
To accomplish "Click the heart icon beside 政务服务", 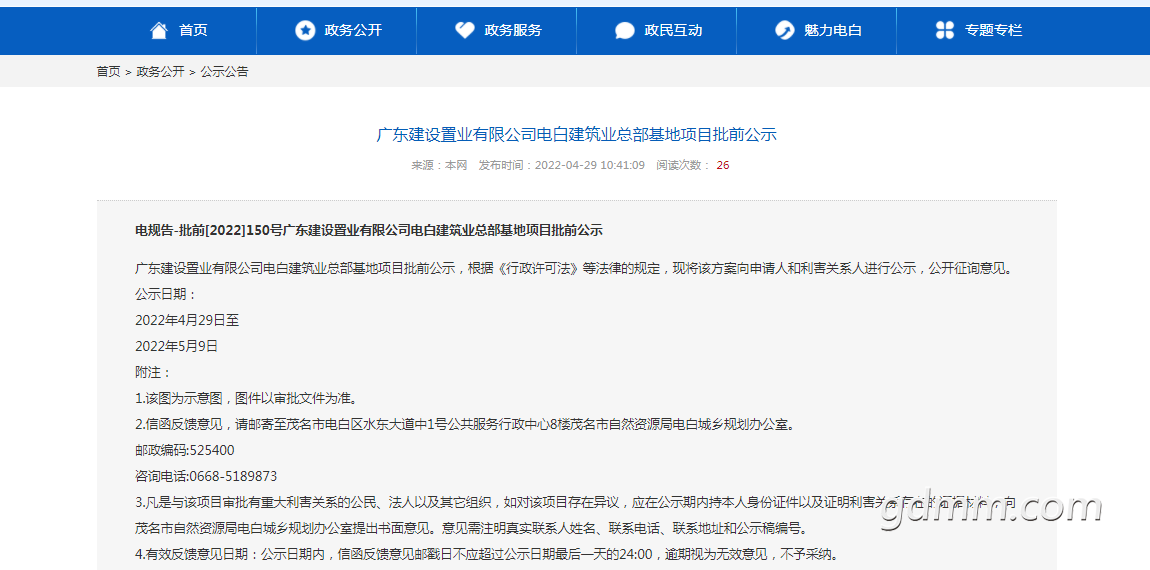I will pos(464,30).
